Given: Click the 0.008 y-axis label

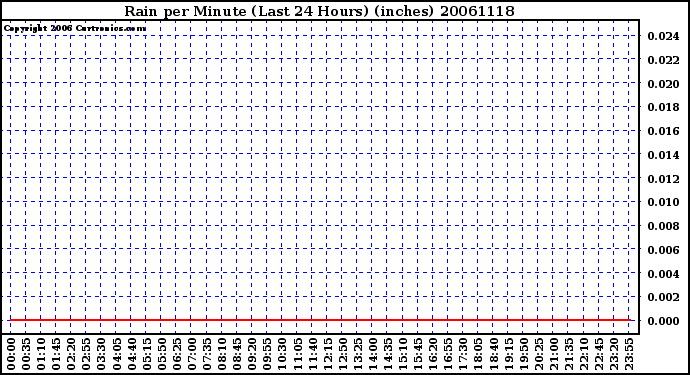Looking at the screenshot, I should tap(663, 226).
